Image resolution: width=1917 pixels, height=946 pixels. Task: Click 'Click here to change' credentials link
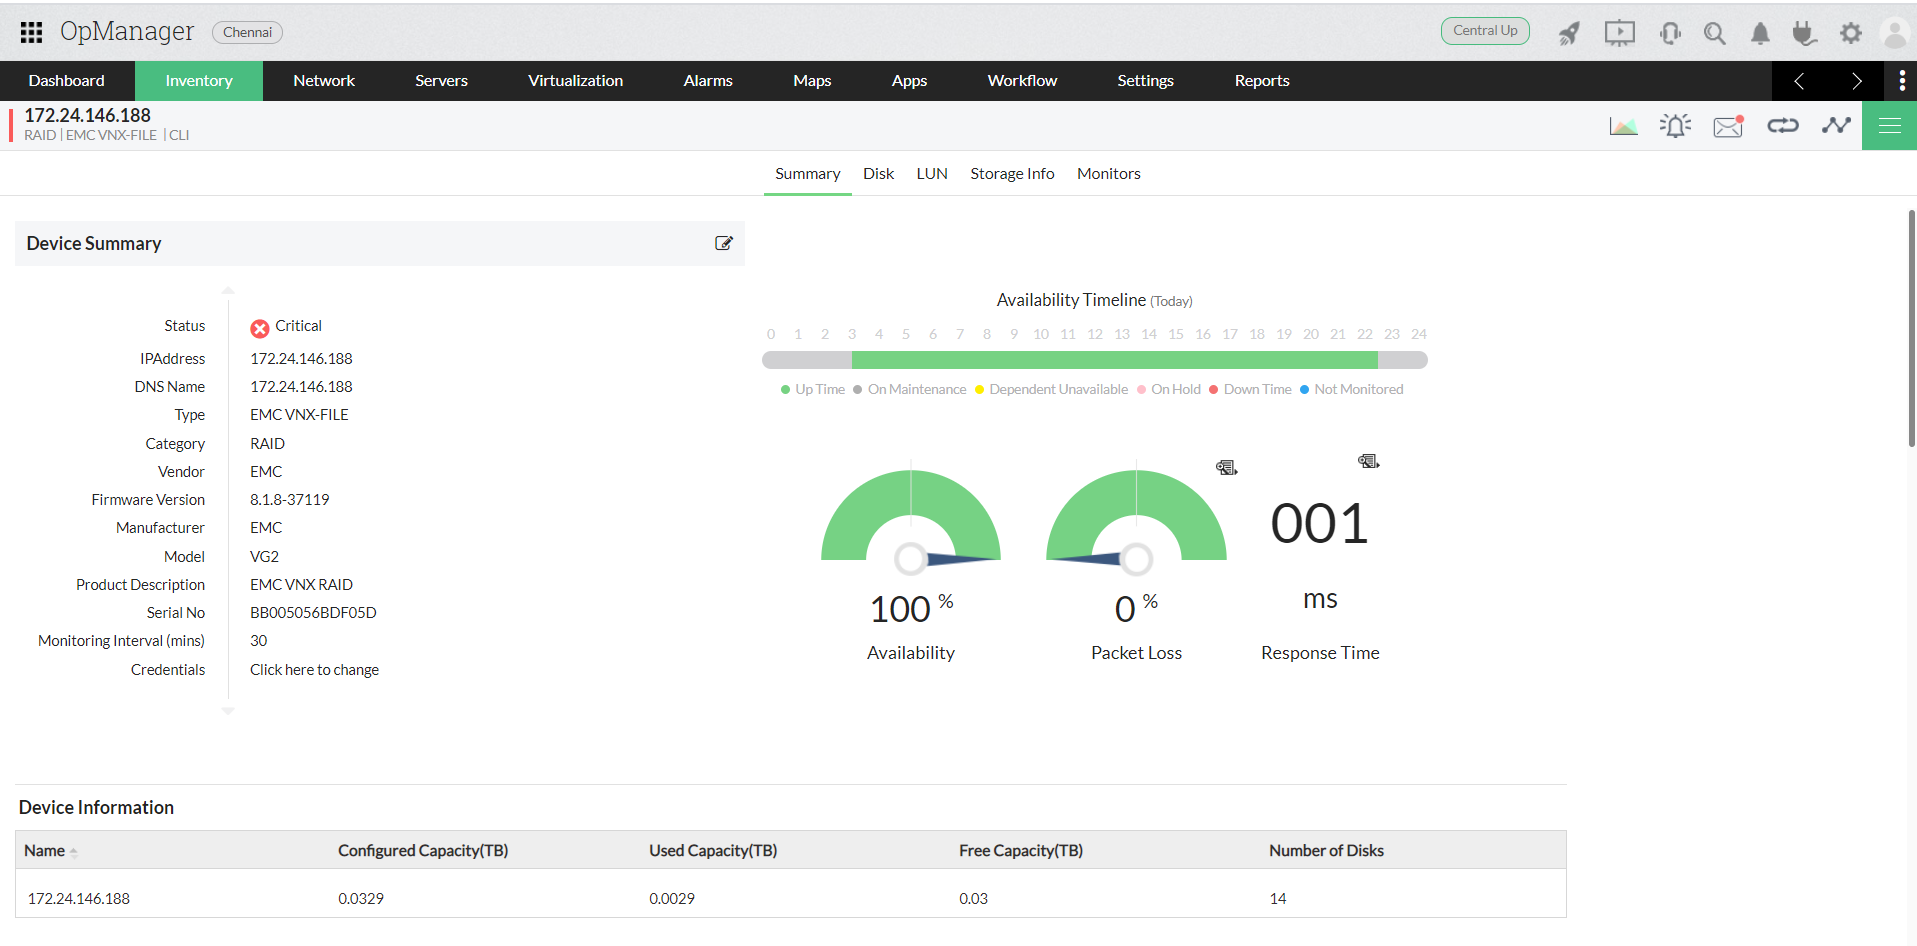tap(314, 670)
